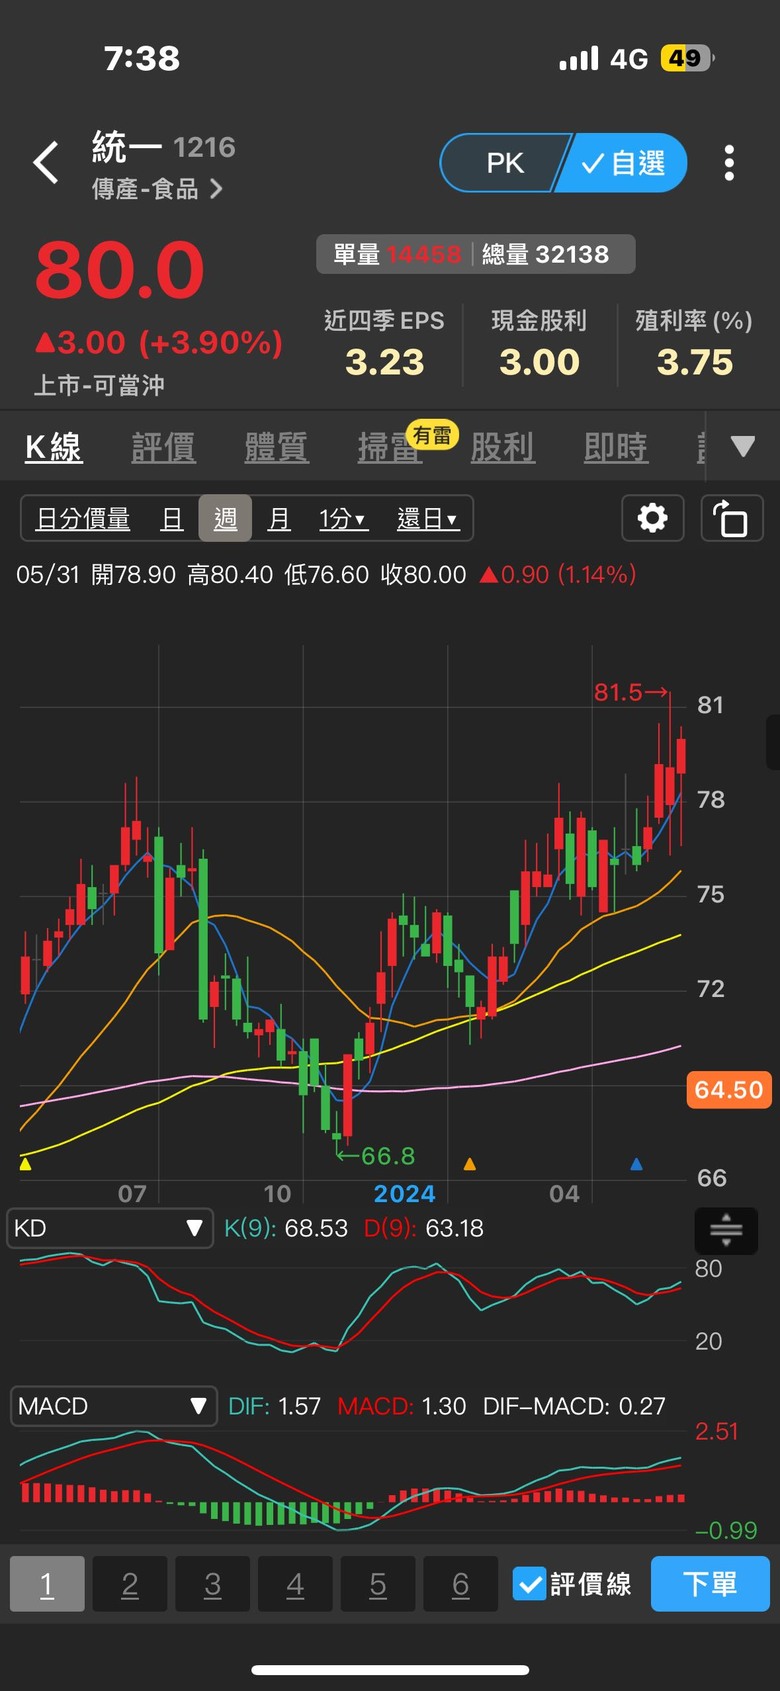780x1691 pixels.
Task: Switch to the 體質 tab
Action: tap(277, 447)
